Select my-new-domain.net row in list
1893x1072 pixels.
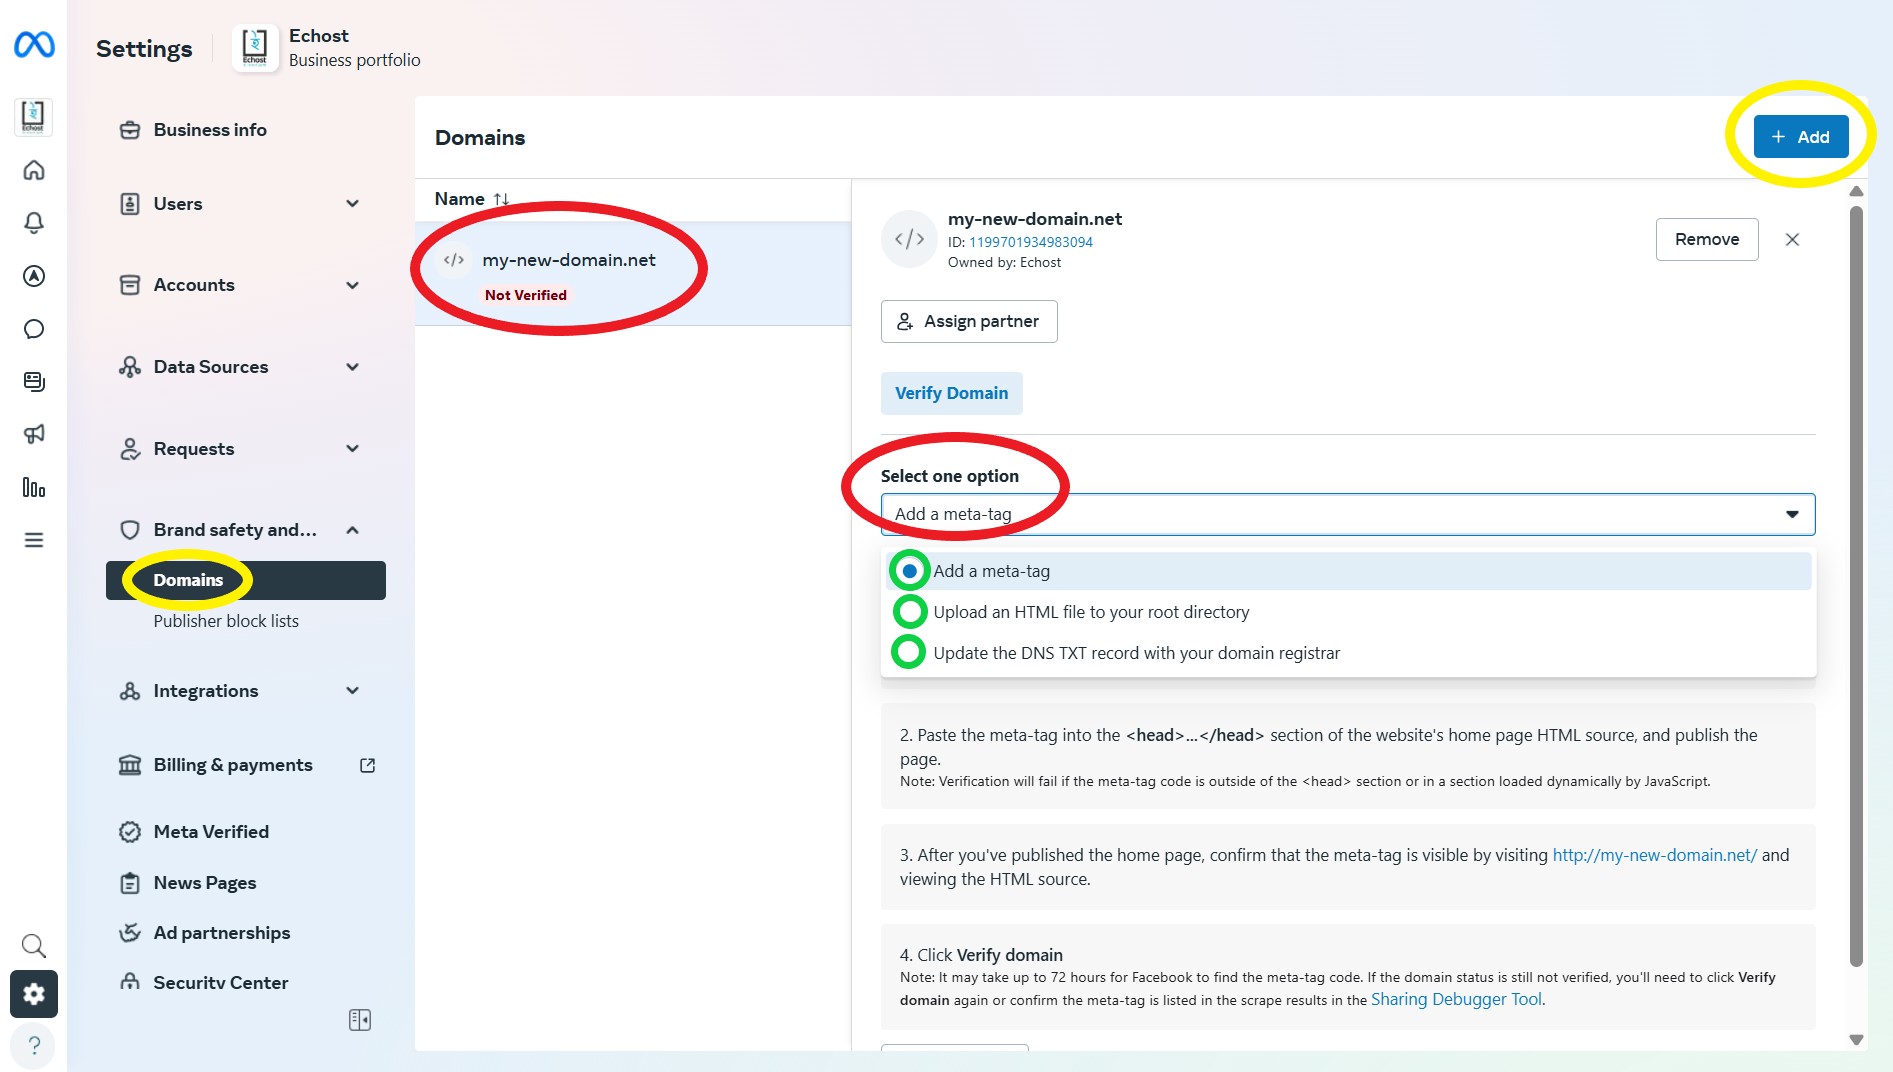[x=633, y=273]
